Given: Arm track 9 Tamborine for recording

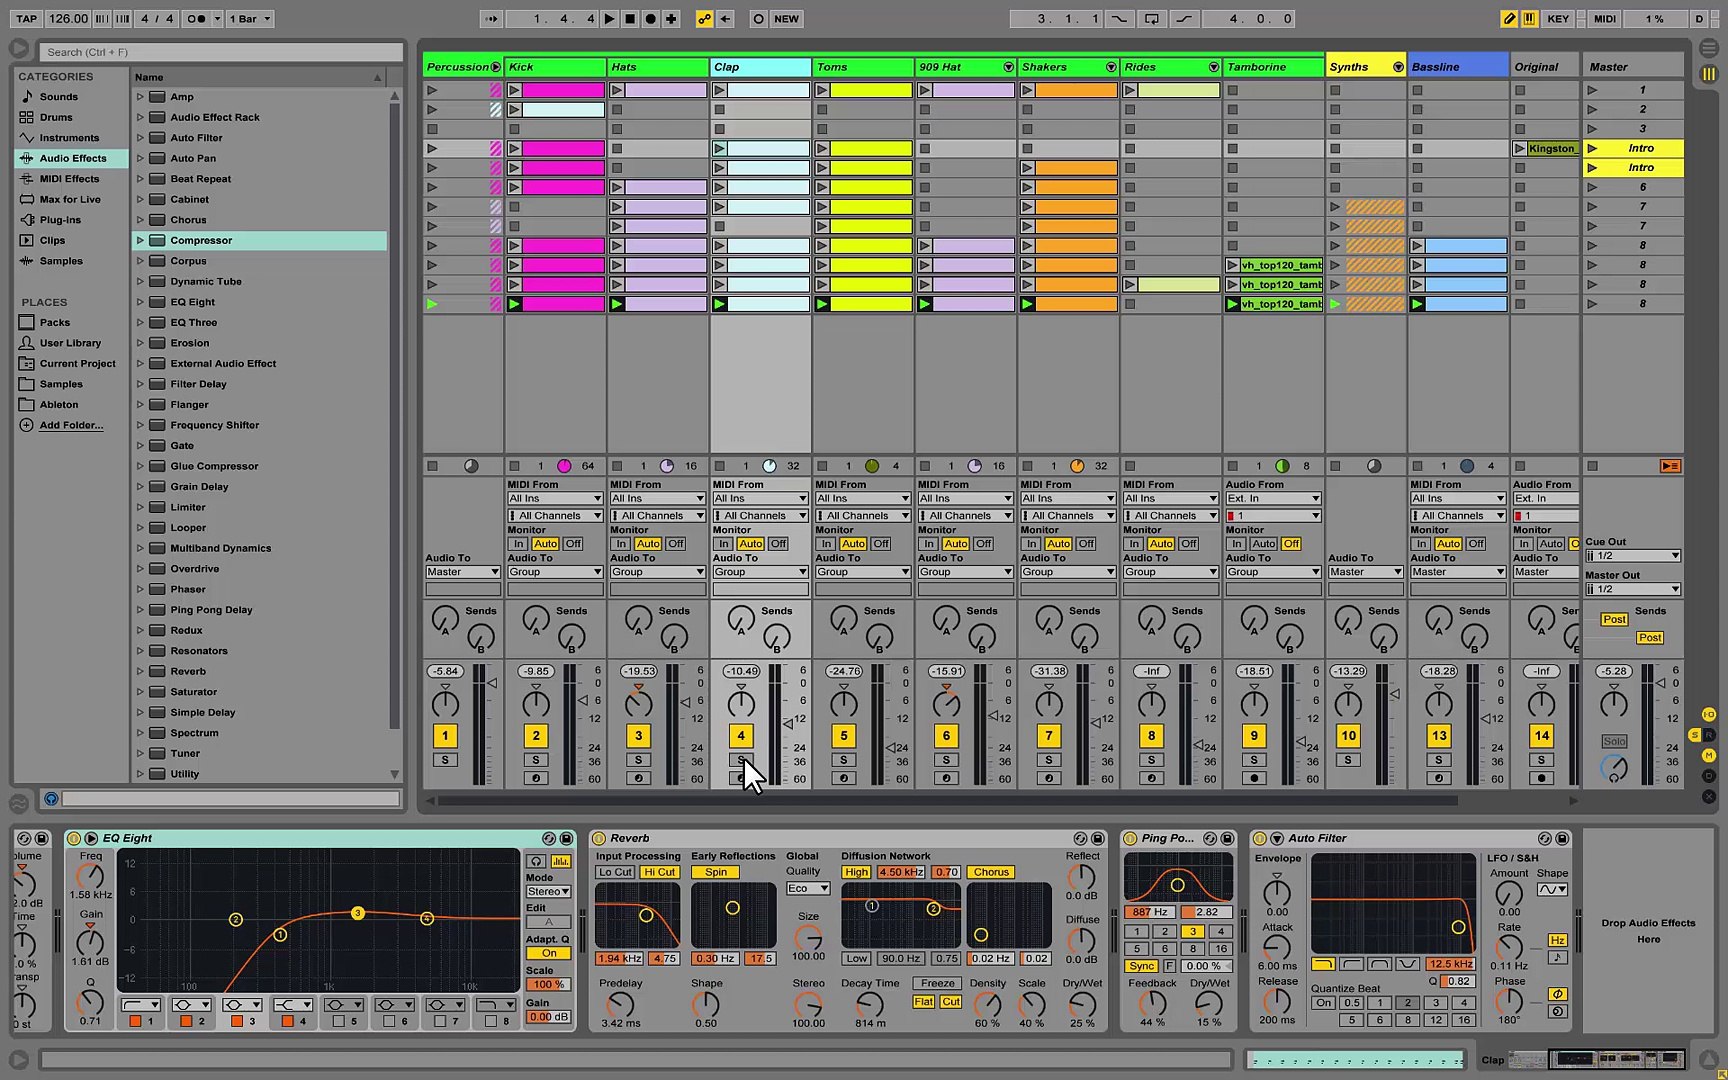Looking at the screenshot, I should pyautogui.click(x=1254, y=778).
